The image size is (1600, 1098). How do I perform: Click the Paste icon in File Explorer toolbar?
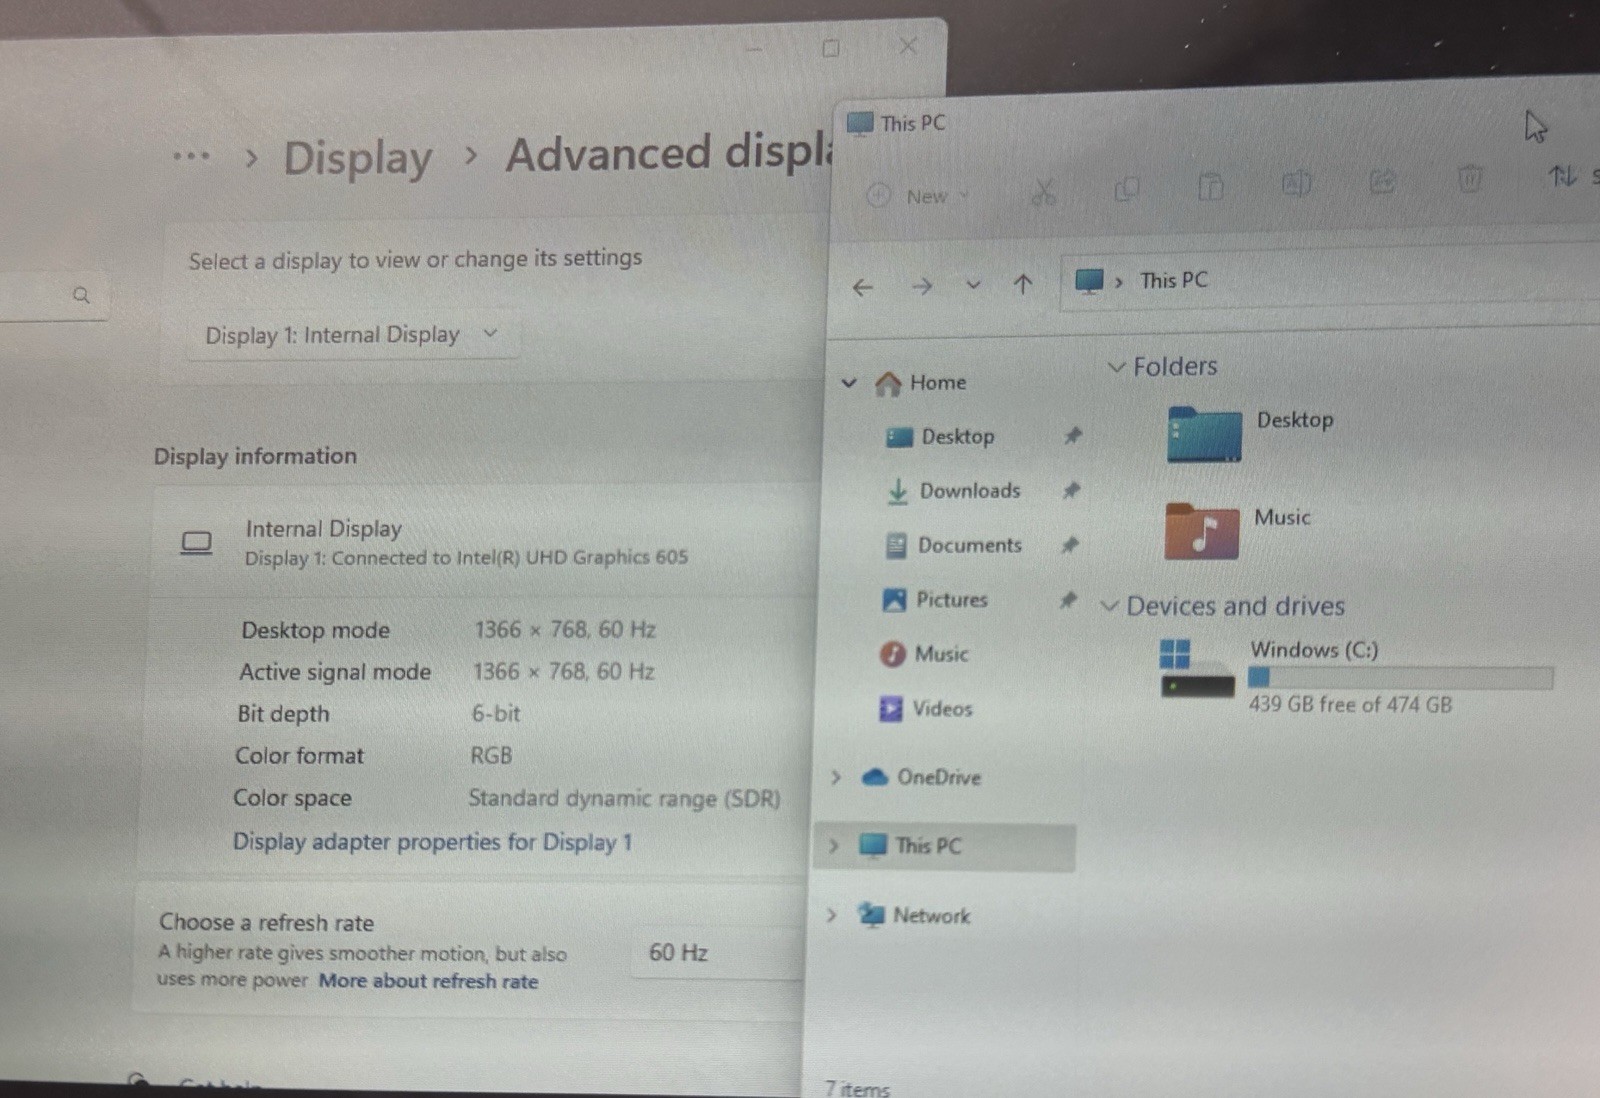[x=1211, y=186]
